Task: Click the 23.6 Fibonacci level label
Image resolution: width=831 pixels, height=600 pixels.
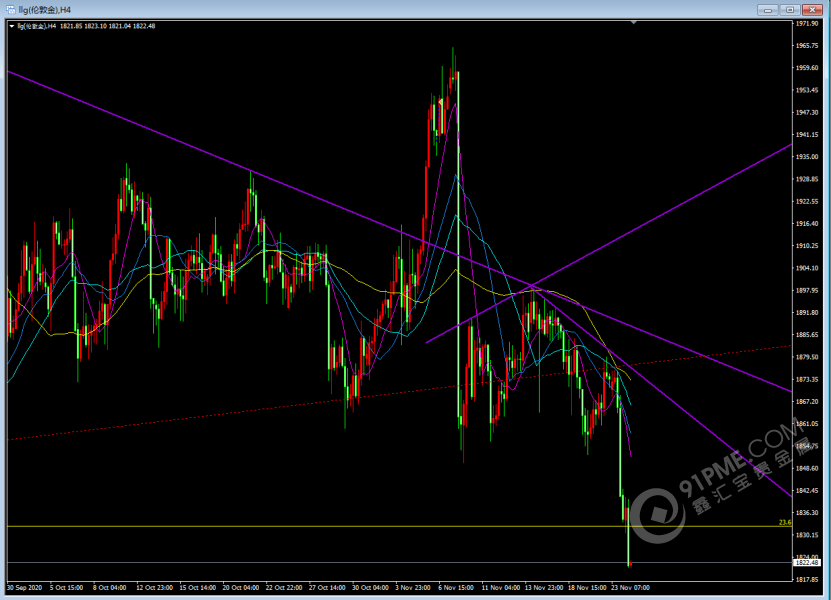Action: click(x=784, y=522)
